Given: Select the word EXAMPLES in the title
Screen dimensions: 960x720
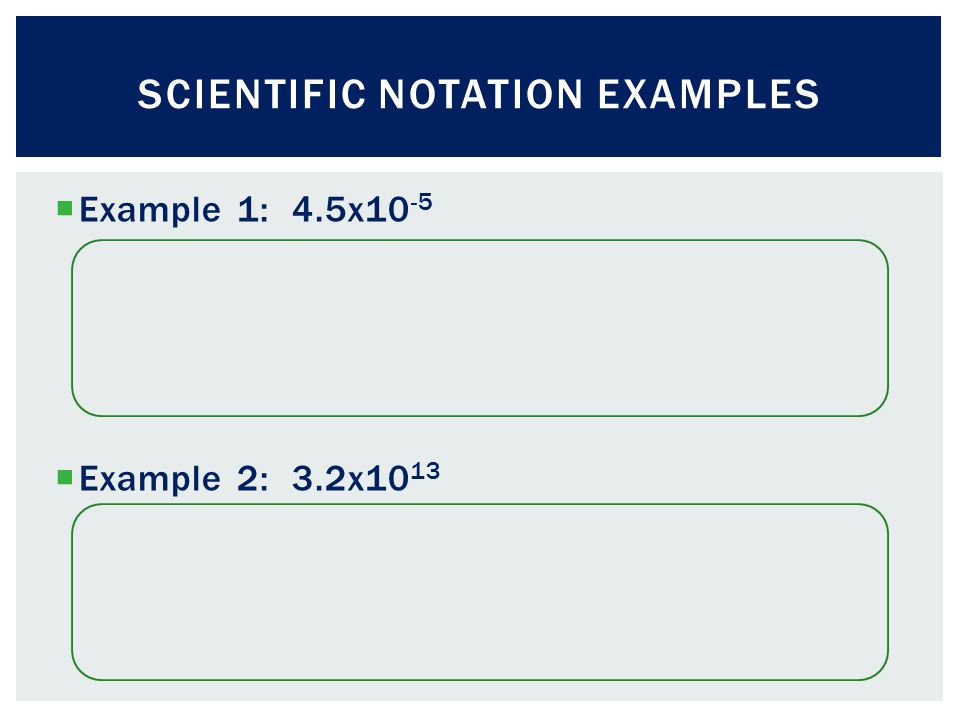Looking at the screenshot, I should pos(708,94).
